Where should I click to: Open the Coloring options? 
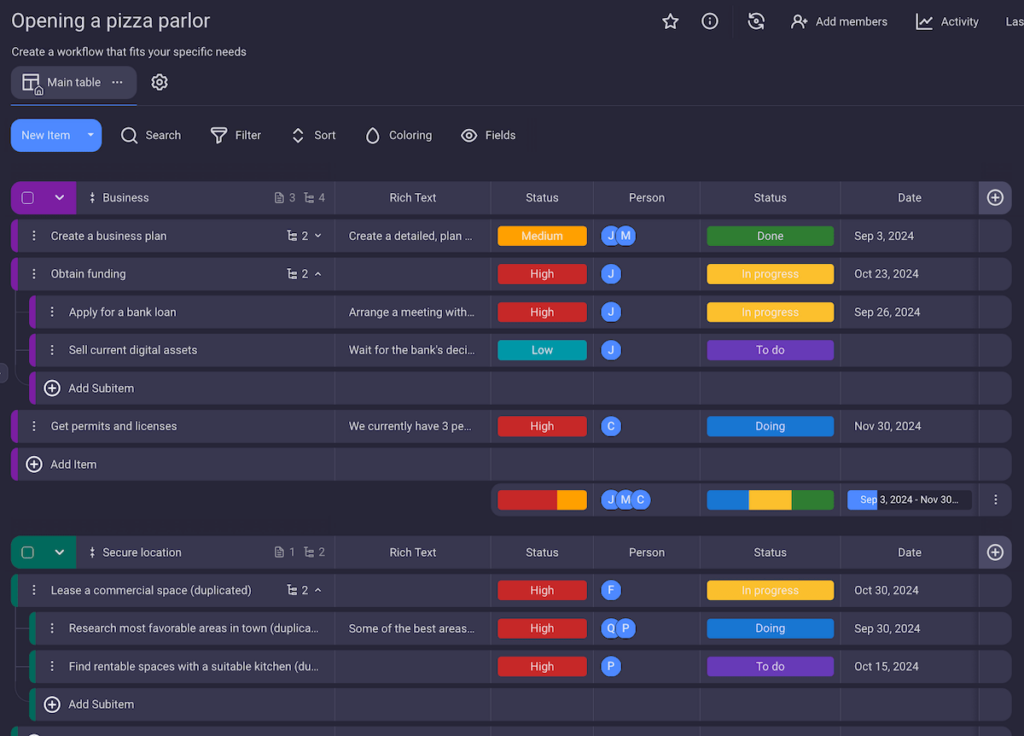398,135
